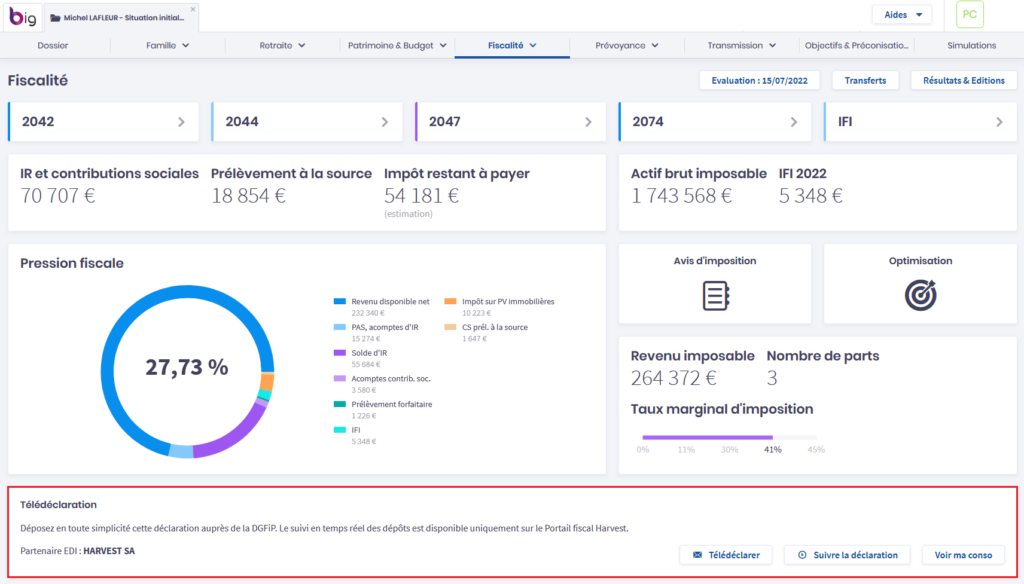The image size is (1024, 584).
Task: Open form 2047 card
Action: point(508,122)
